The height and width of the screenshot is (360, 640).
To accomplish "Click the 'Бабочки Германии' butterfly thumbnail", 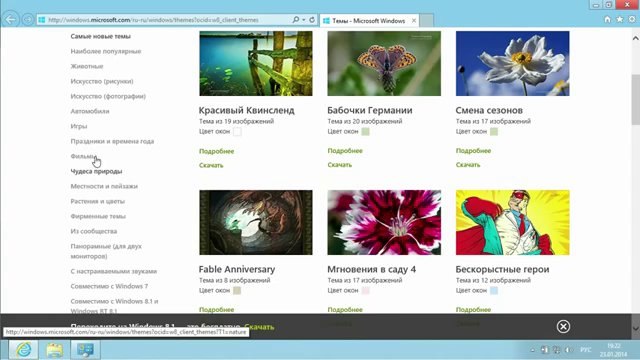I will (x=384, y=63).
